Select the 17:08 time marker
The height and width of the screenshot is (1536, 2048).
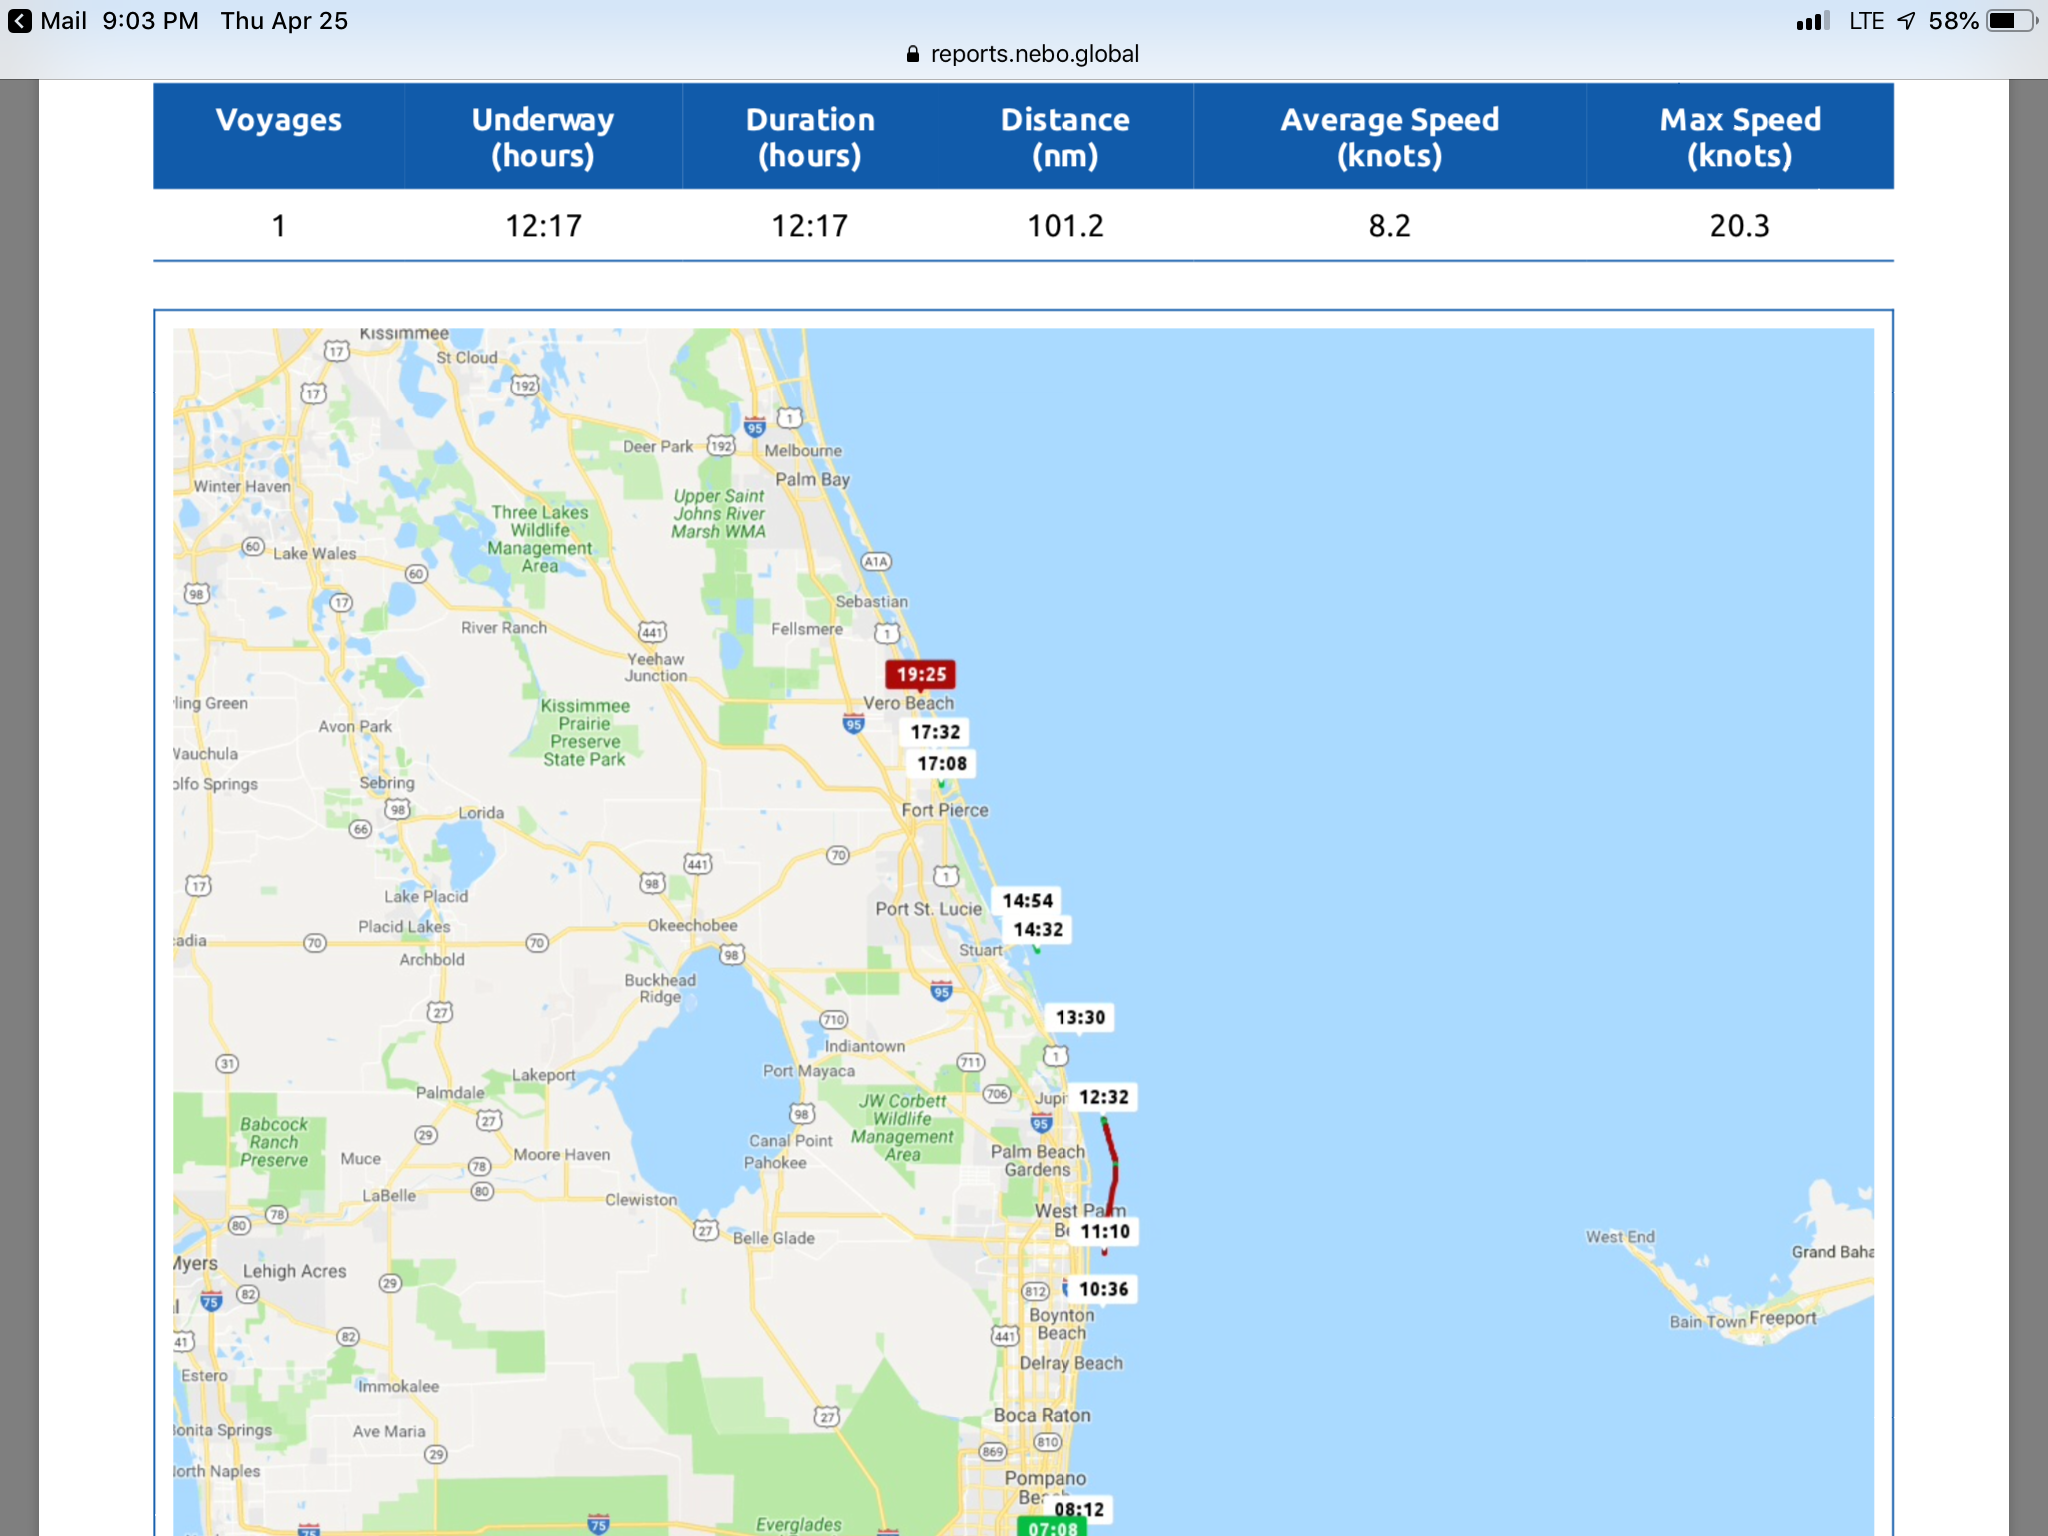(942, 764)
